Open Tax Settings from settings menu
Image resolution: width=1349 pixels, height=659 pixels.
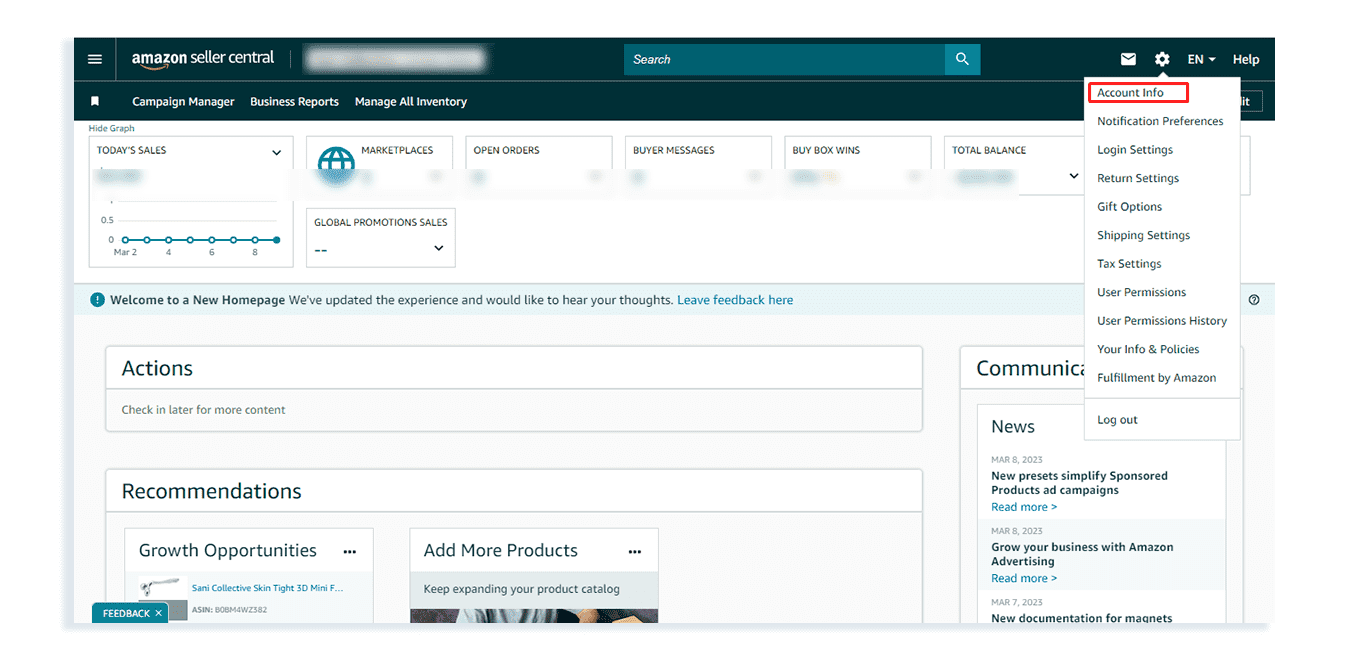click(1129, 263)
